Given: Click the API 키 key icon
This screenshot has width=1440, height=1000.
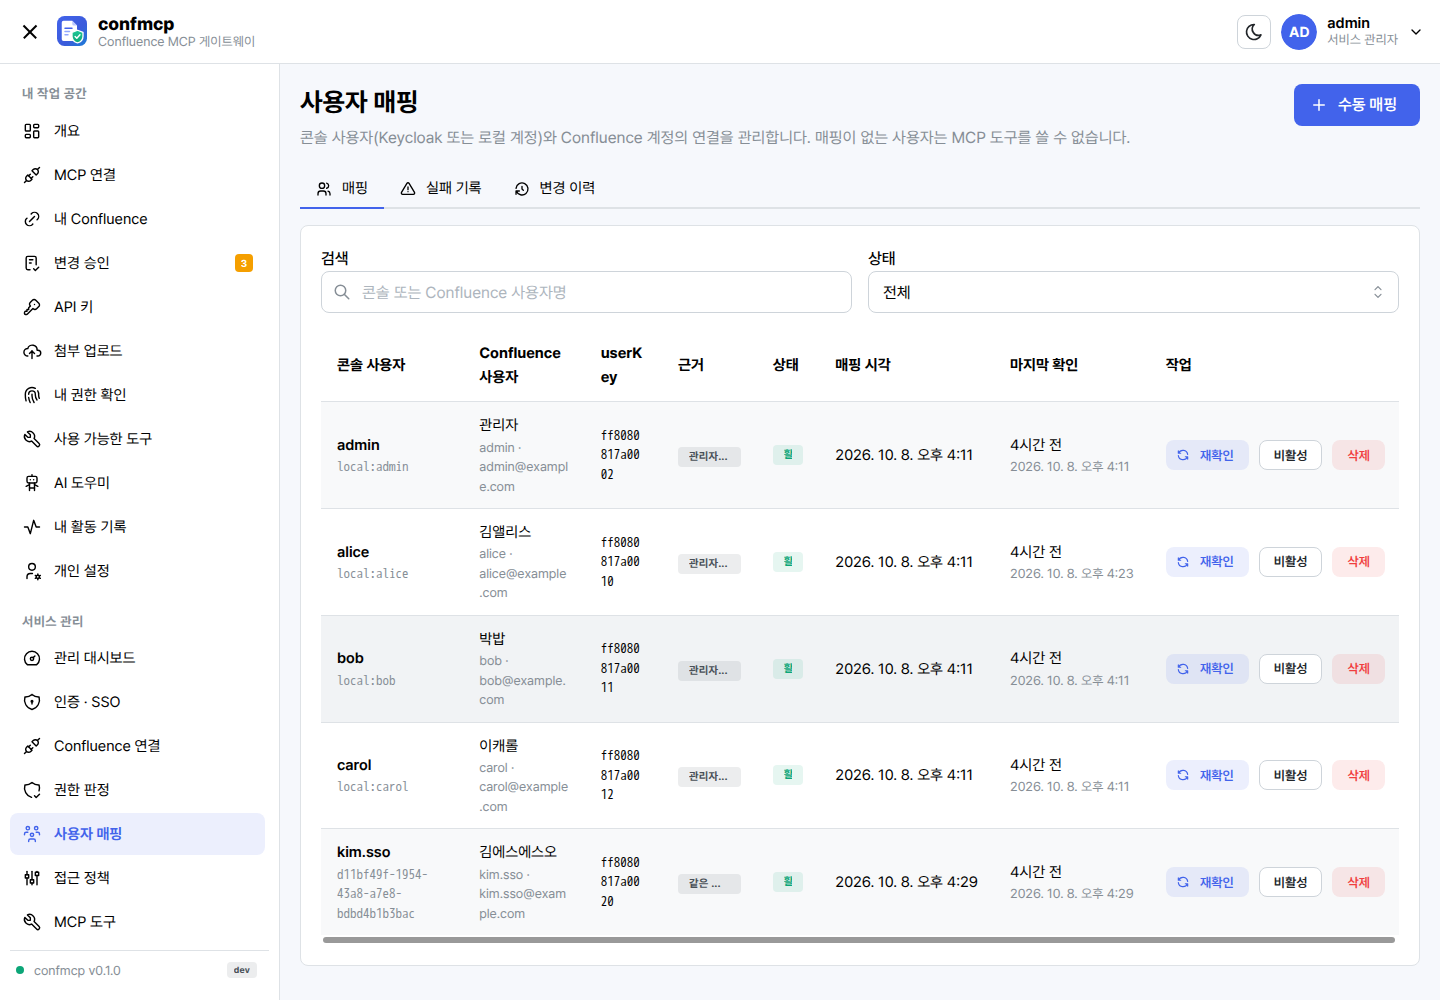Looking at the screenshot, I should (x=32, y=307).
